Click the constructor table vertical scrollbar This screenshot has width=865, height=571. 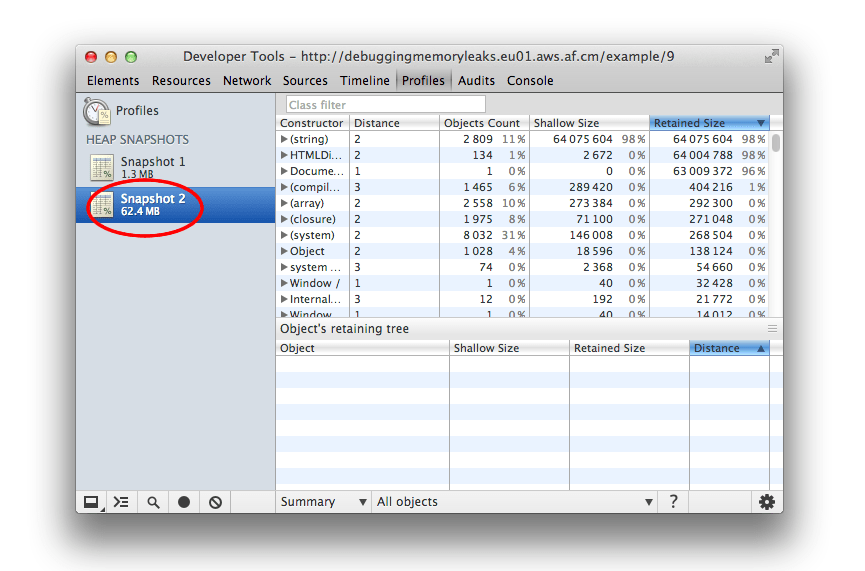click(776, 143)
